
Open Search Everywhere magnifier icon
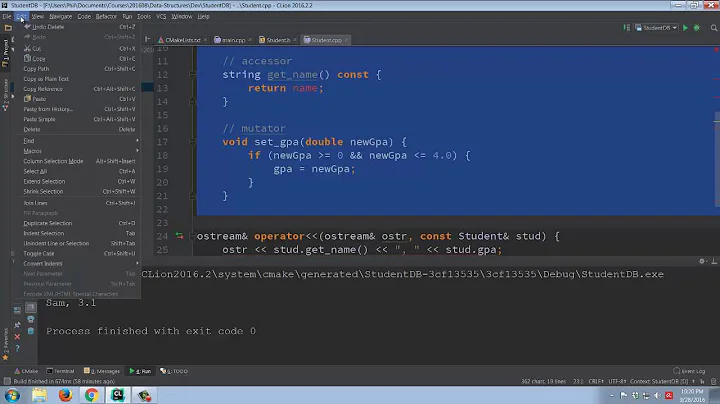(x=714, y=28)
